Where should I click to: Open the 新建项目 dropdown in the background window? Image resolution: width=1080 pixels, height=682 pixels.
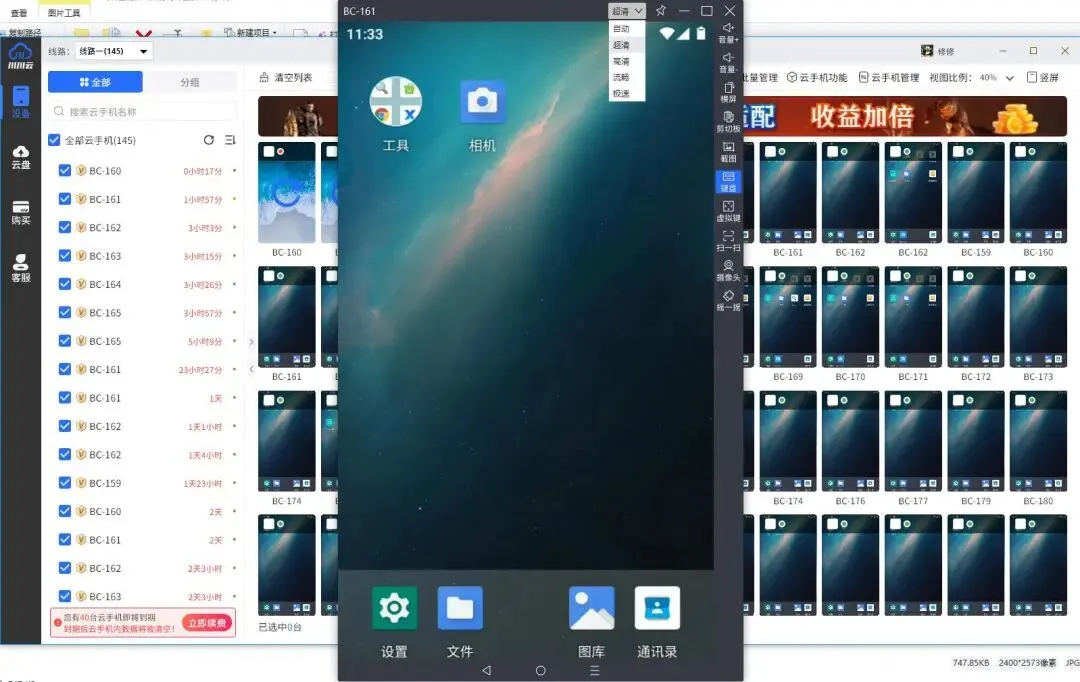(251, 32)
